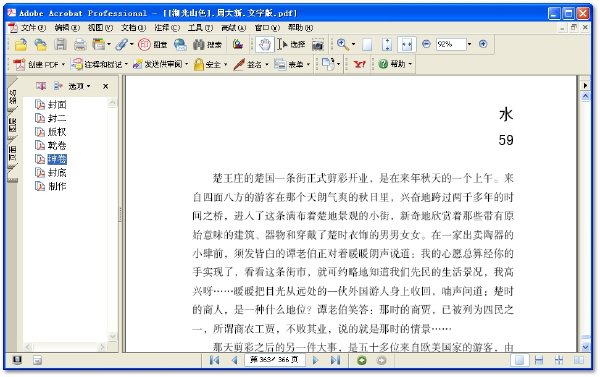Toggle Continuous Facing layout

(x=559, y=360)
